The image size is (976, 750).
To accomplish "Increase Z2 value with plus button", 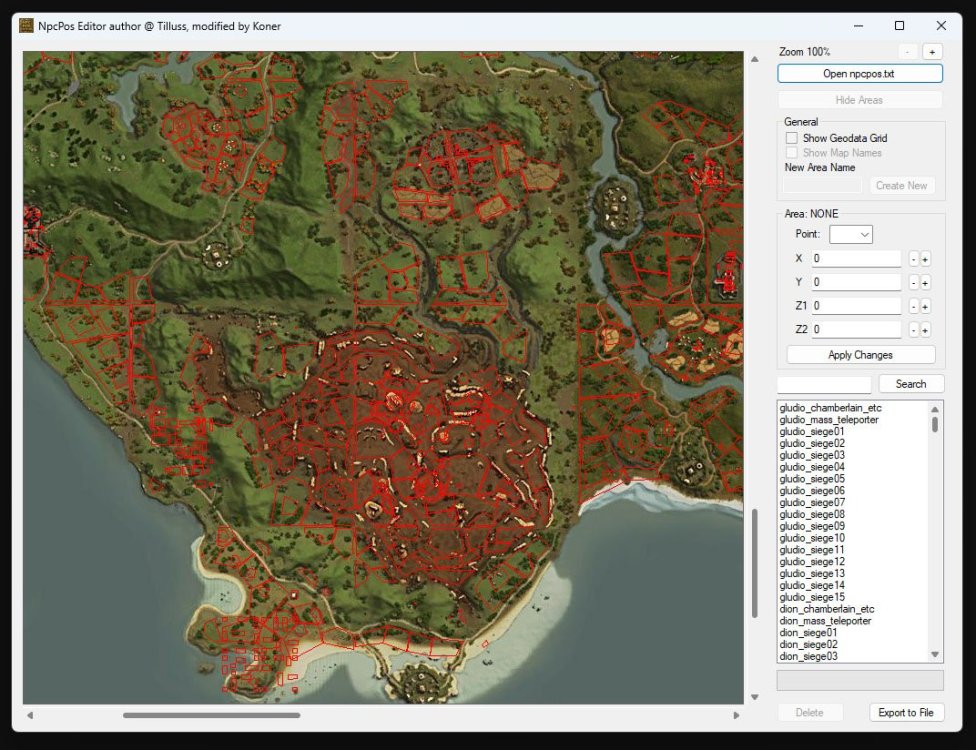I will [x=925, y=330].
